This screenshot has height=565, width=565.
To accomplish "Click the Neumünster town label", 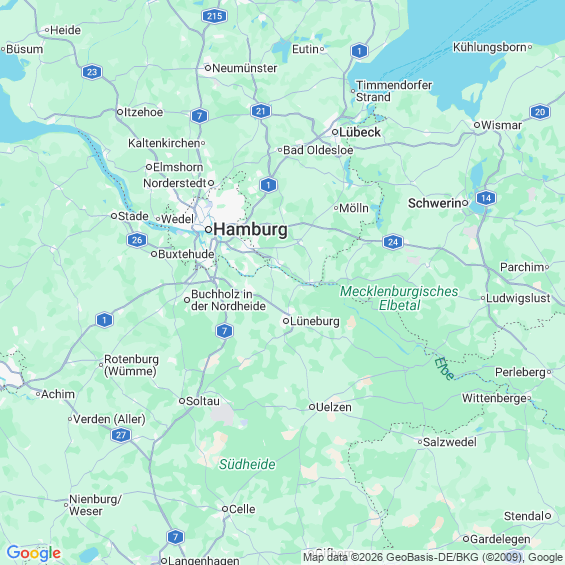I will pyautogui.click(x=245, y=68).
